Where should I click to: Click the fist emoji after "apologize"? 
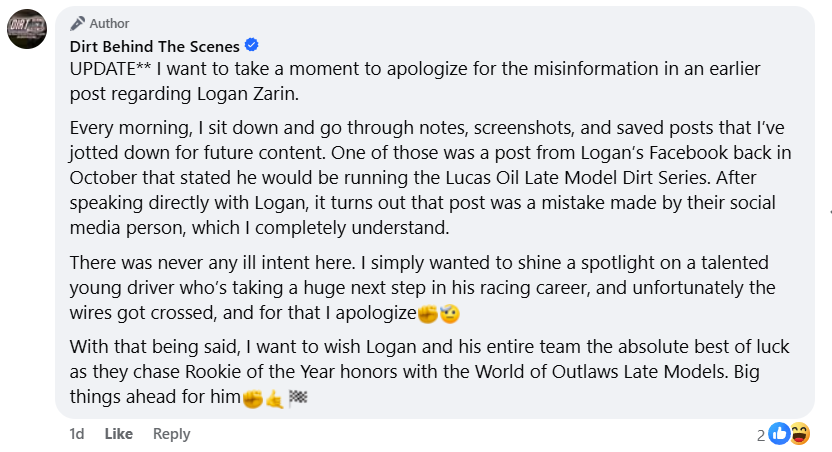click(428, 313)
